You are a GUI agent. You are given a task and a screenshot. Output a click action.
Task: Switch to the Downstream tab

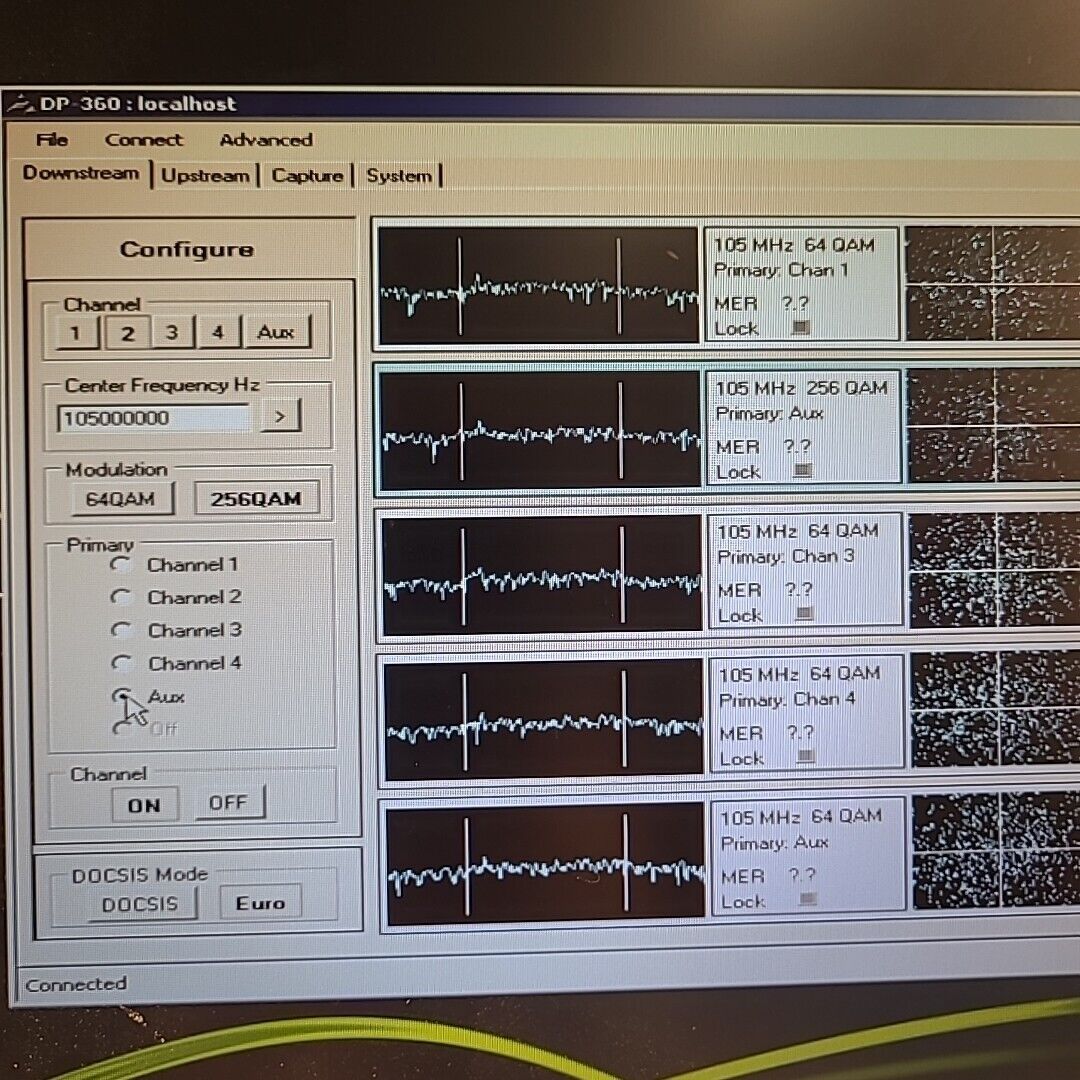click(x=81, y=173)
